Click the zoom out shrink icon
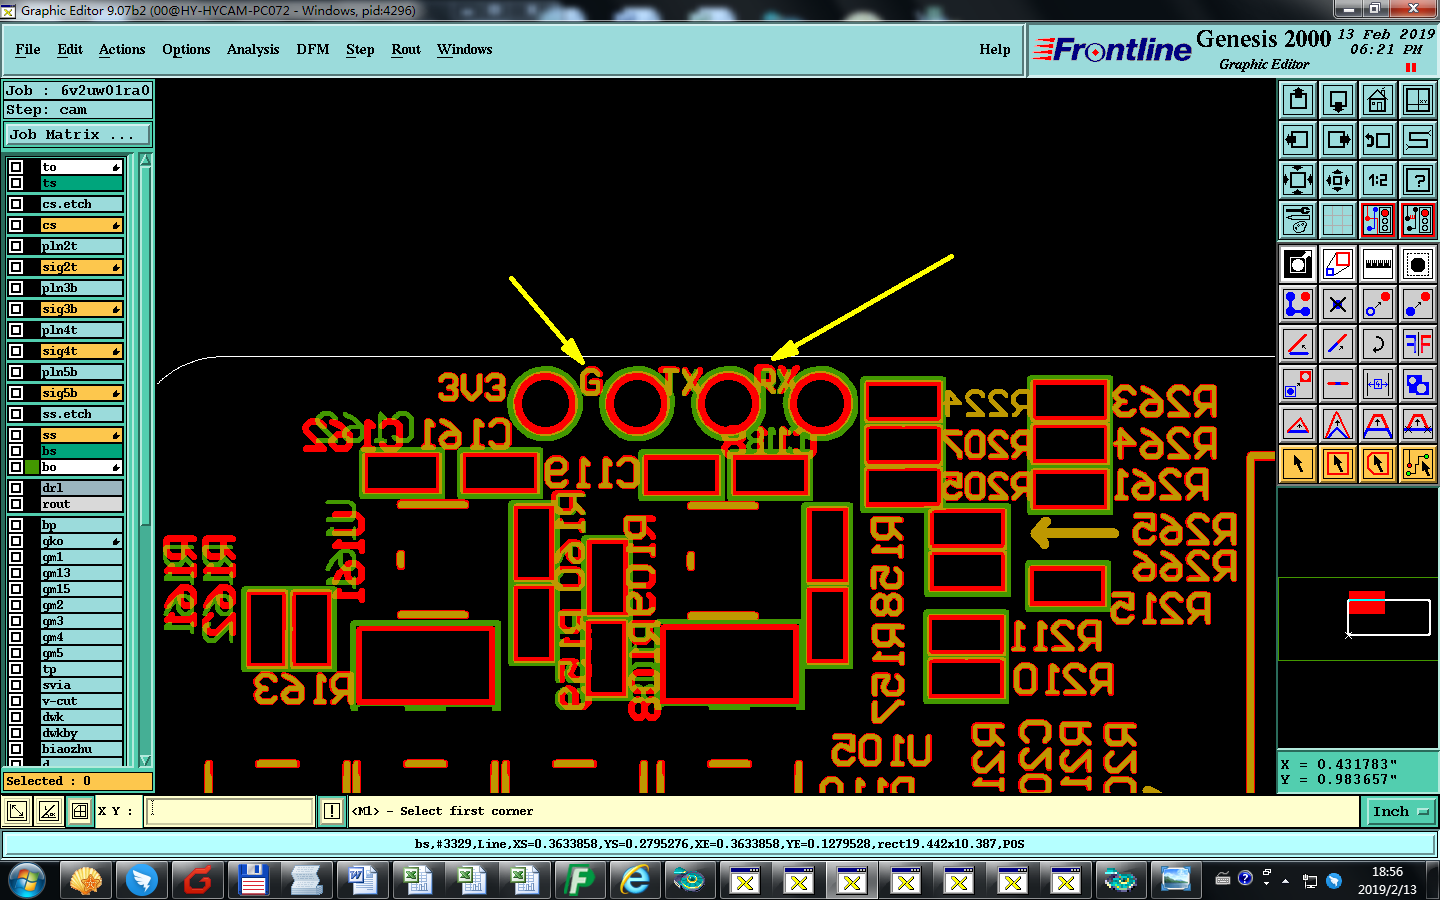Screen dimensions: 1440x900 (1338, 180)
